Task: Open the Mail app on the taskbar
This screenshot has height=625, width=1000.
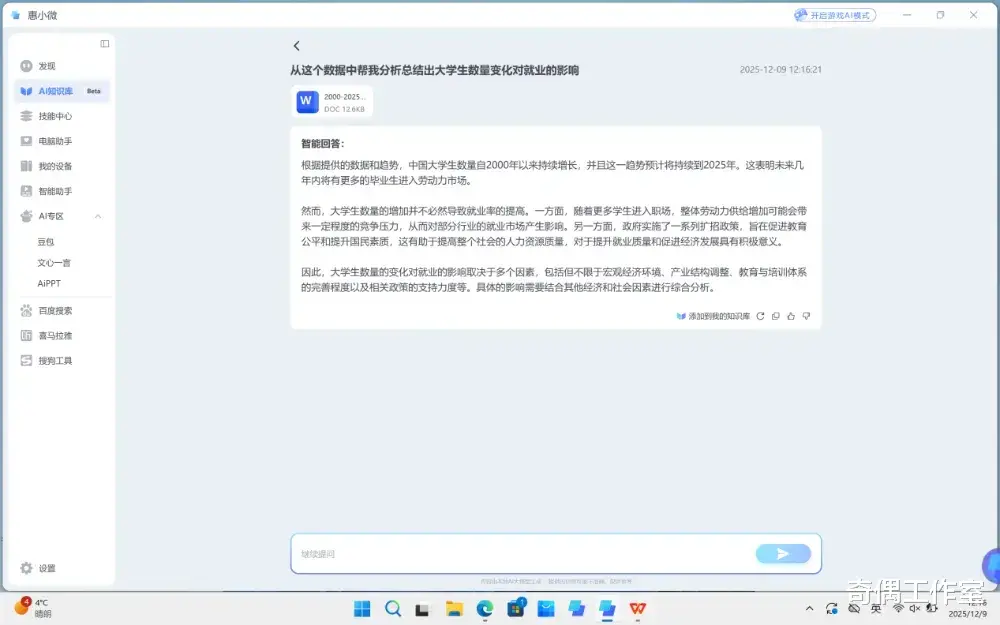Action: pos(546,609)
